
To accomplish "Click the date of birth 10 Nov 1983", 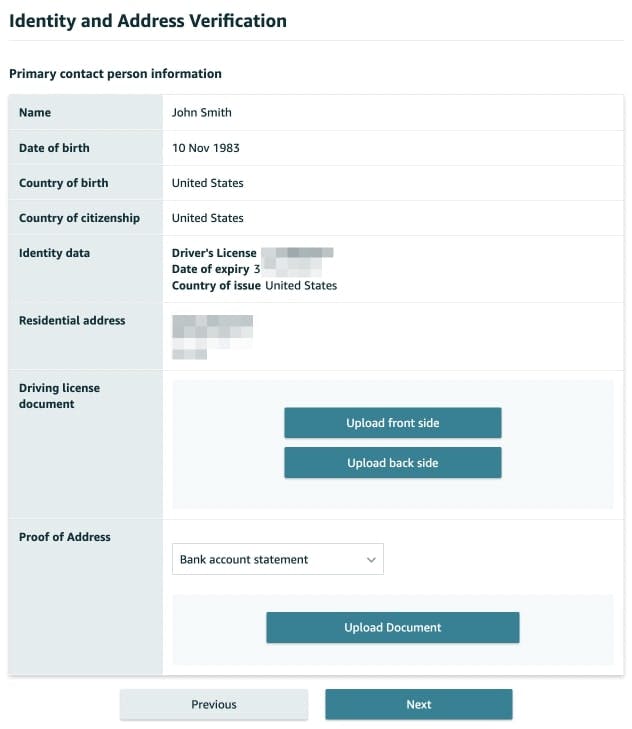I will pos(205,148).
